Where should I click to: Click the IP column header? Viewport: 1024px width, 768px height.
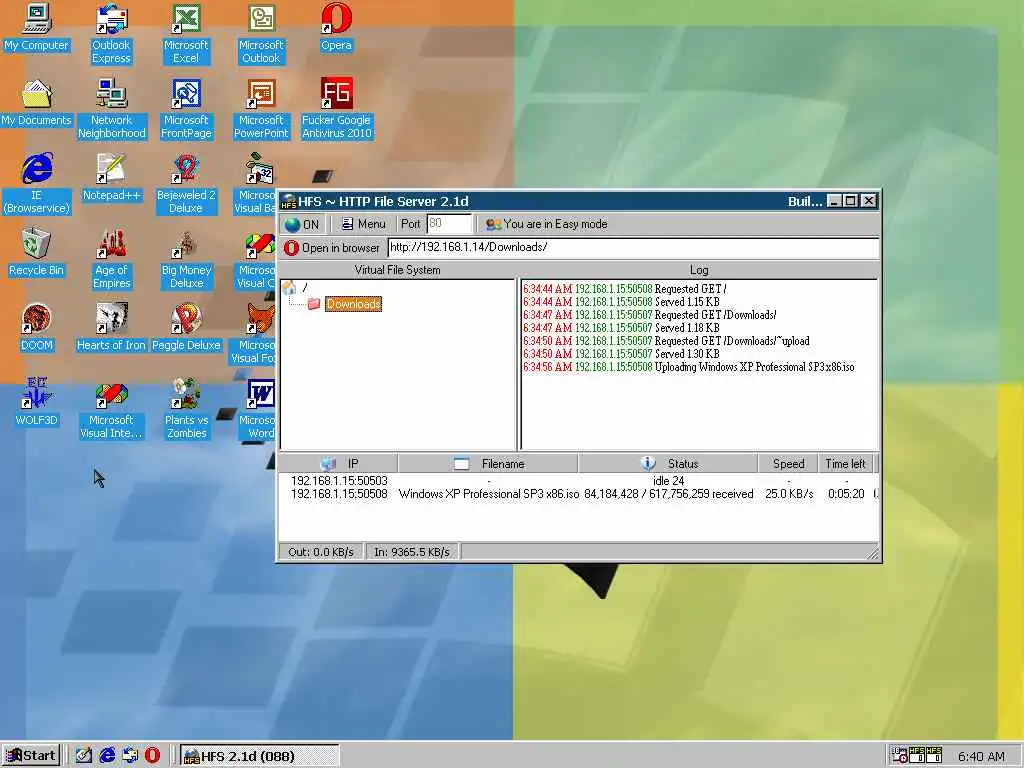pyautogui.click(x=338, y=464)
